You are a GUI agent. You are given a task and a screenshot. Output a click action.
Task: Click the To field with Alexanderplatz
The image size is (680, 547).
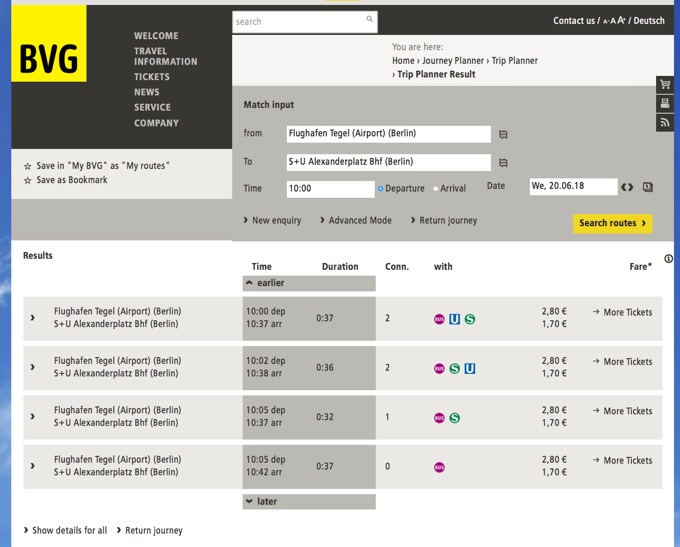pyautogui.click(x=389, y=162)
